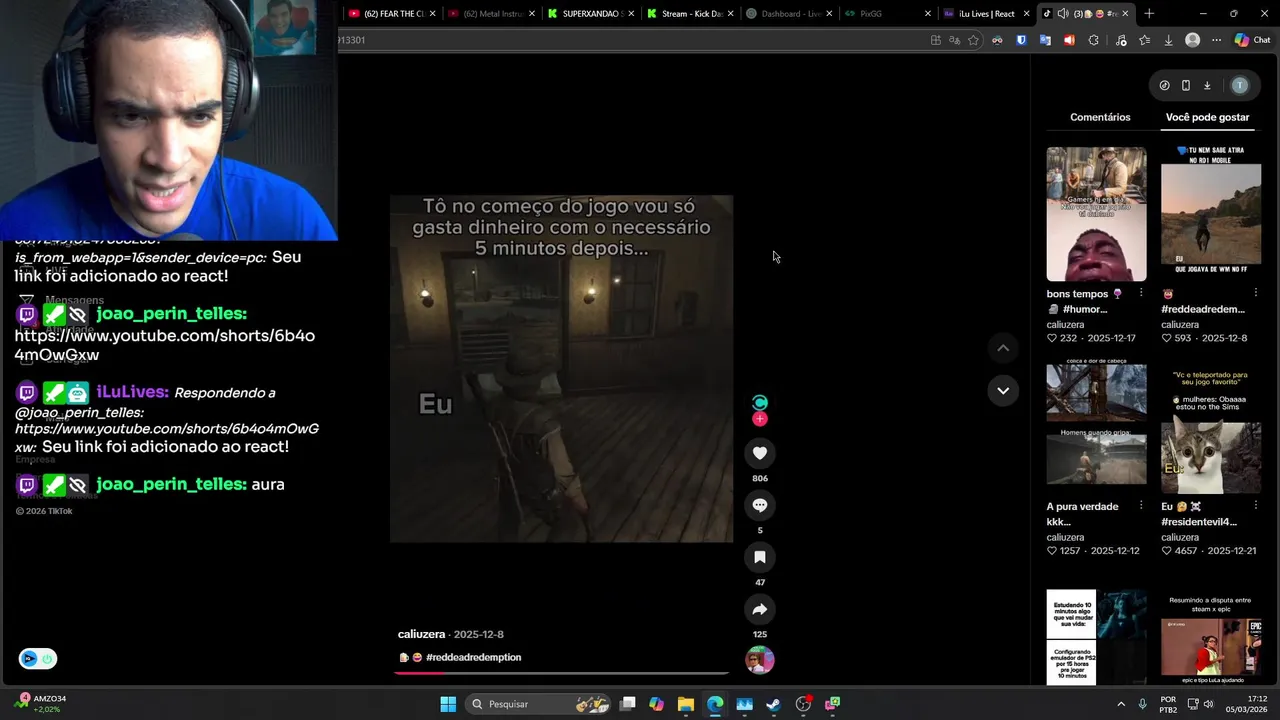Switch to the Você pode gostar tab
Screen dimensions: 1280x720
[x=1207, y=117]
